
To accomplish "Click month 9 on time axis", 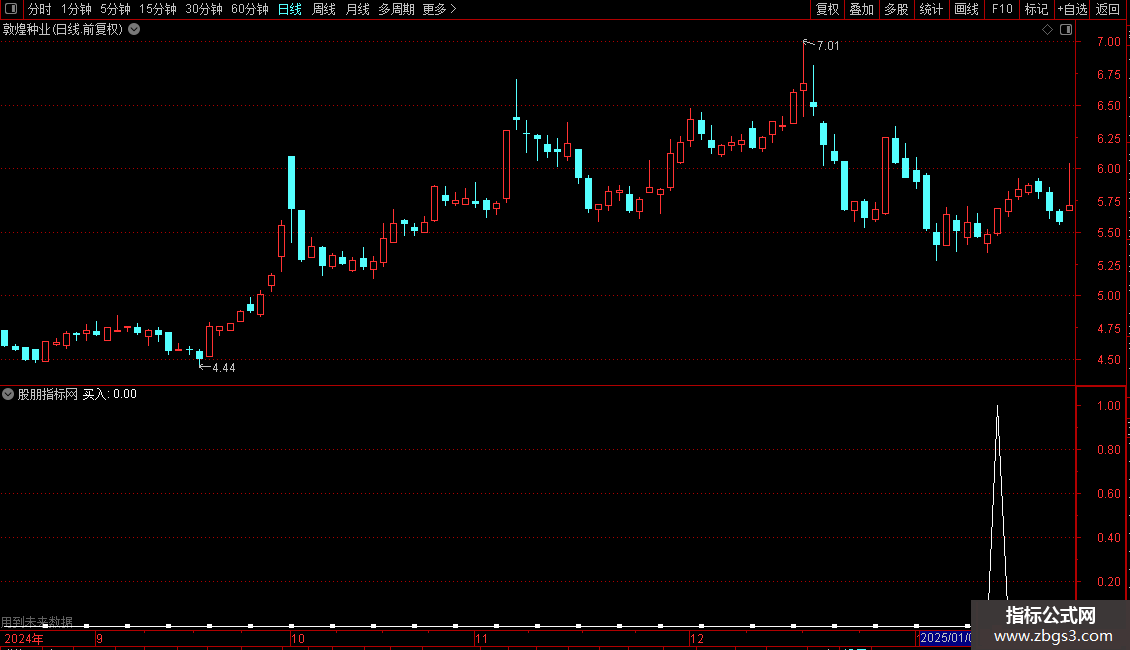I will (99, 638).
